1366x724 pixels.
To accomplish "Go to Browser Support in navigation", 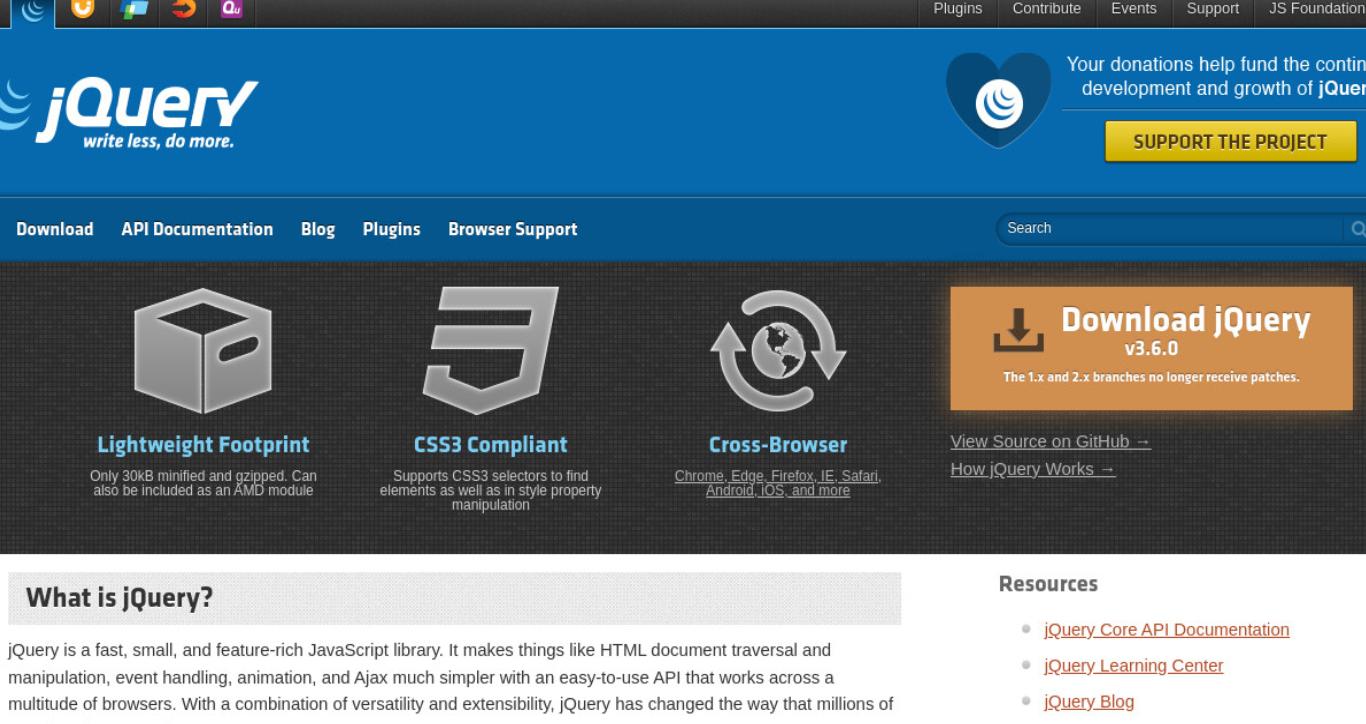I will point(513,229).
